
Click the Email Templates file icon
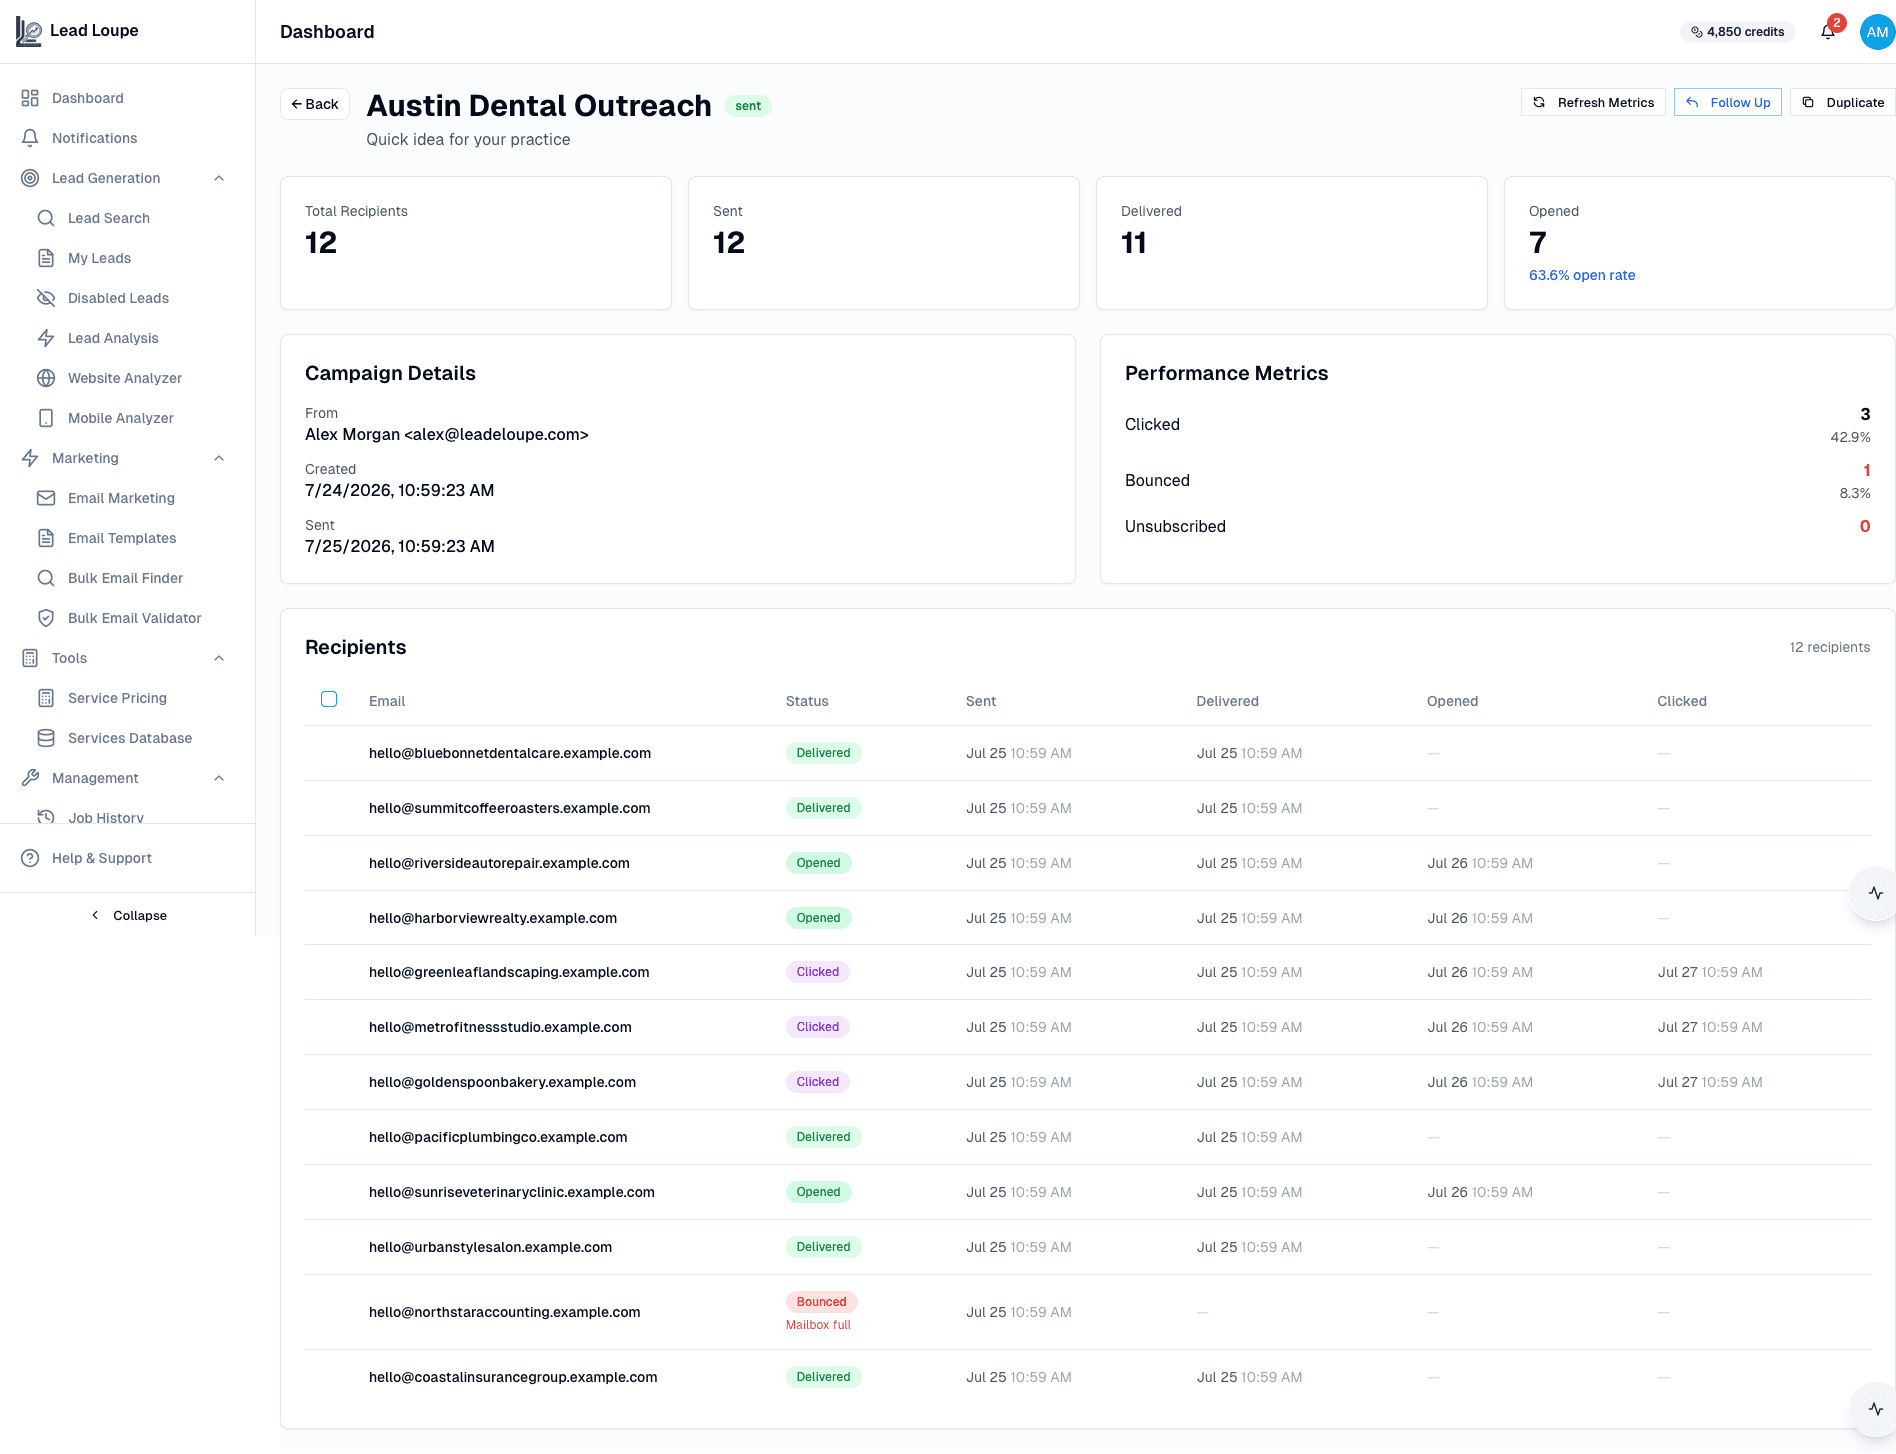click(46, 538)
